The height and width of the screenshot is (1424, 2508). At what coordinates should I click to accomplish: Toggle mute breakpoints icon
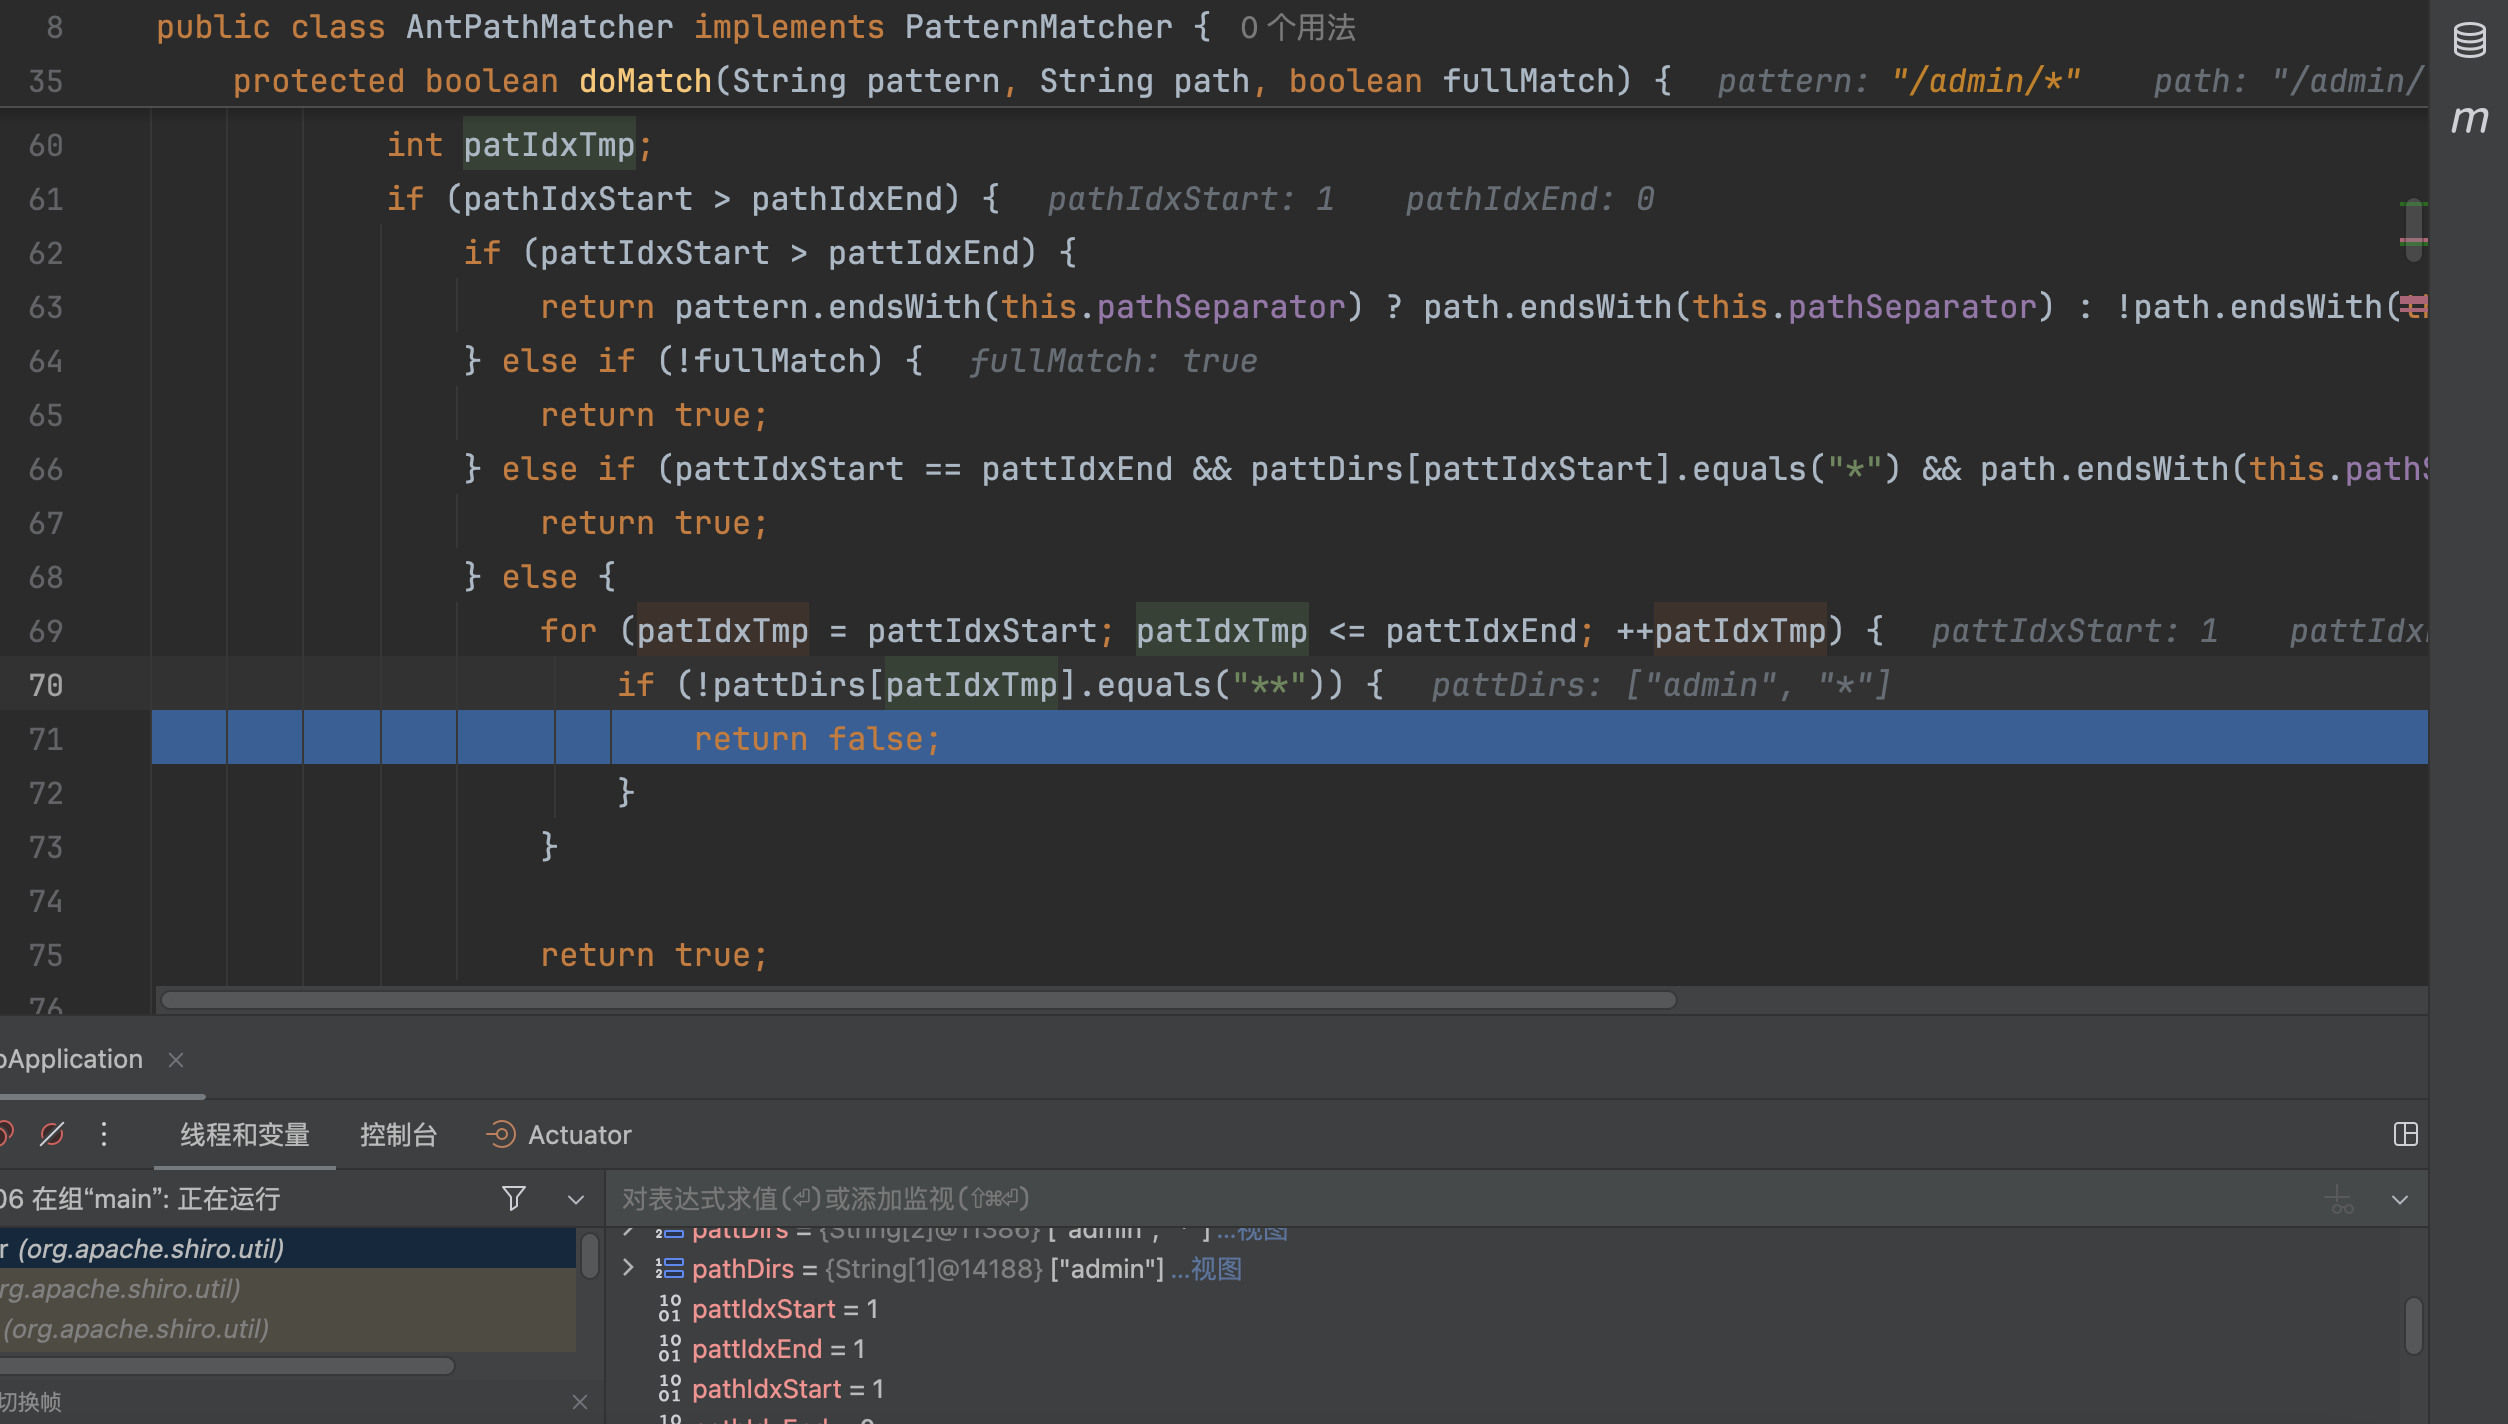click(x=52, y=1134)
